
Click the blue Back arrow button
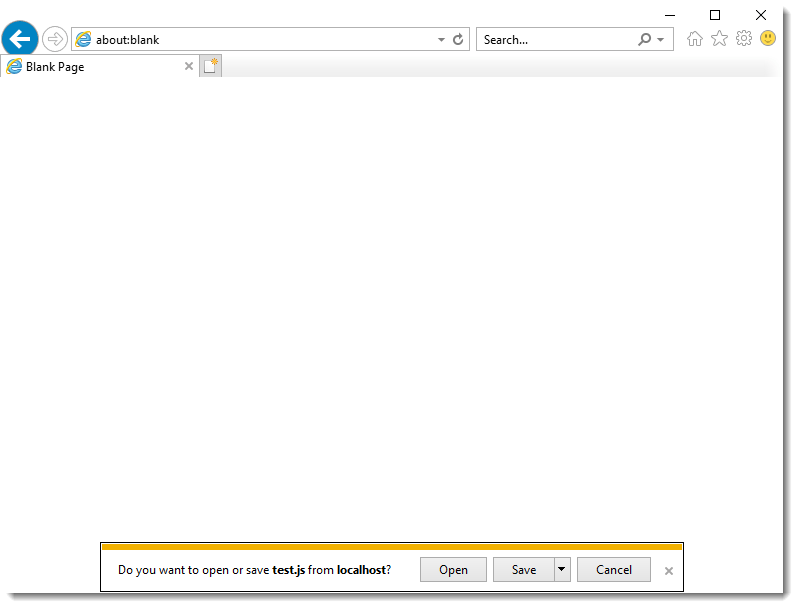pos(20,39)
